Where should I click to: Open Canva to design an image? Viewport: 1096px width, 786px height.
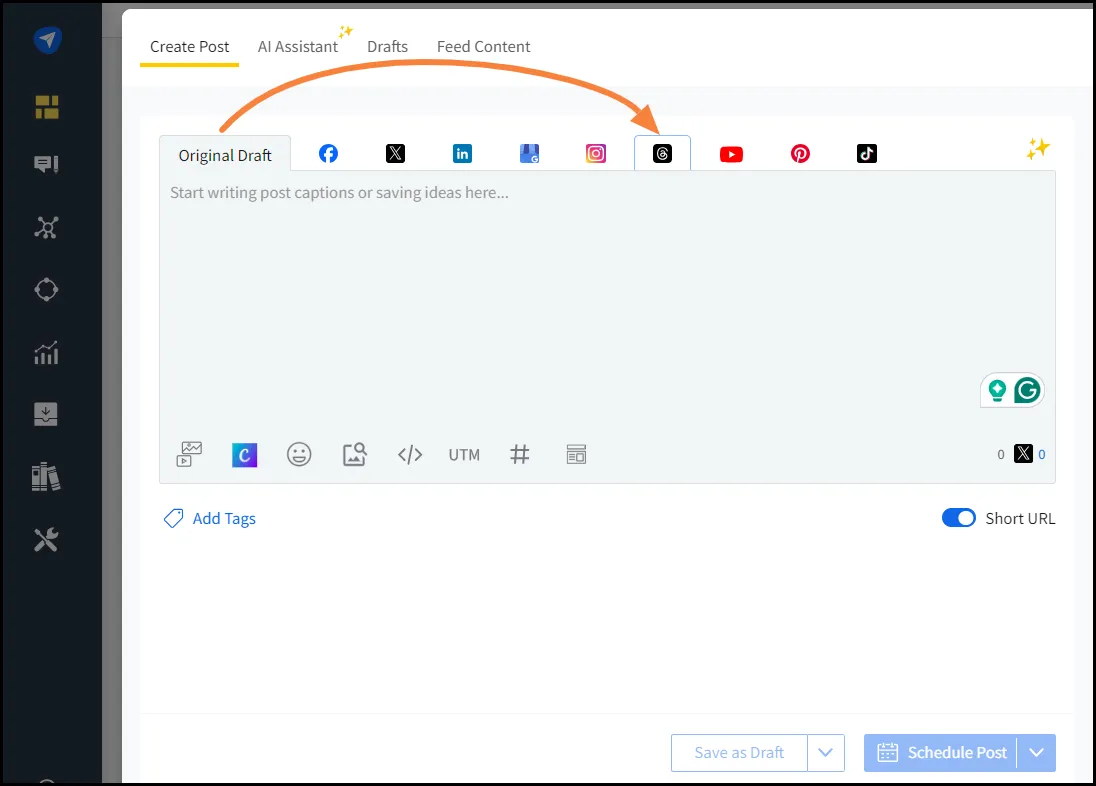pos(245,454)
